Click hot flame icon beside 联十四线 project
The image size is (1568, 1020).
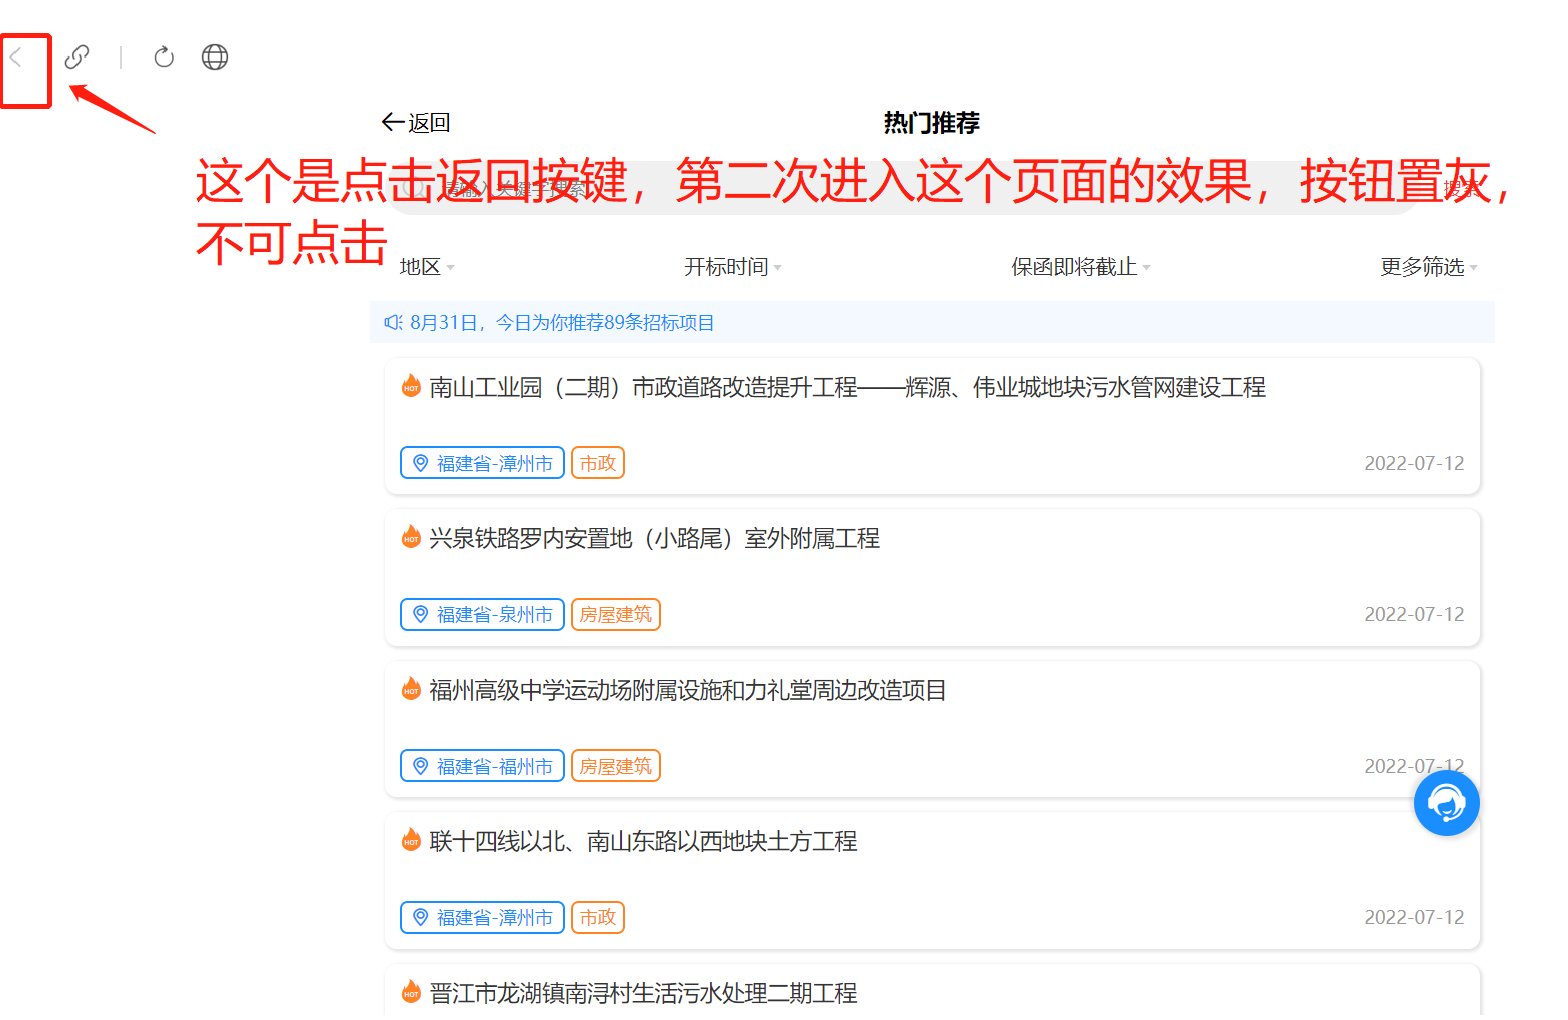click(411, 840)
